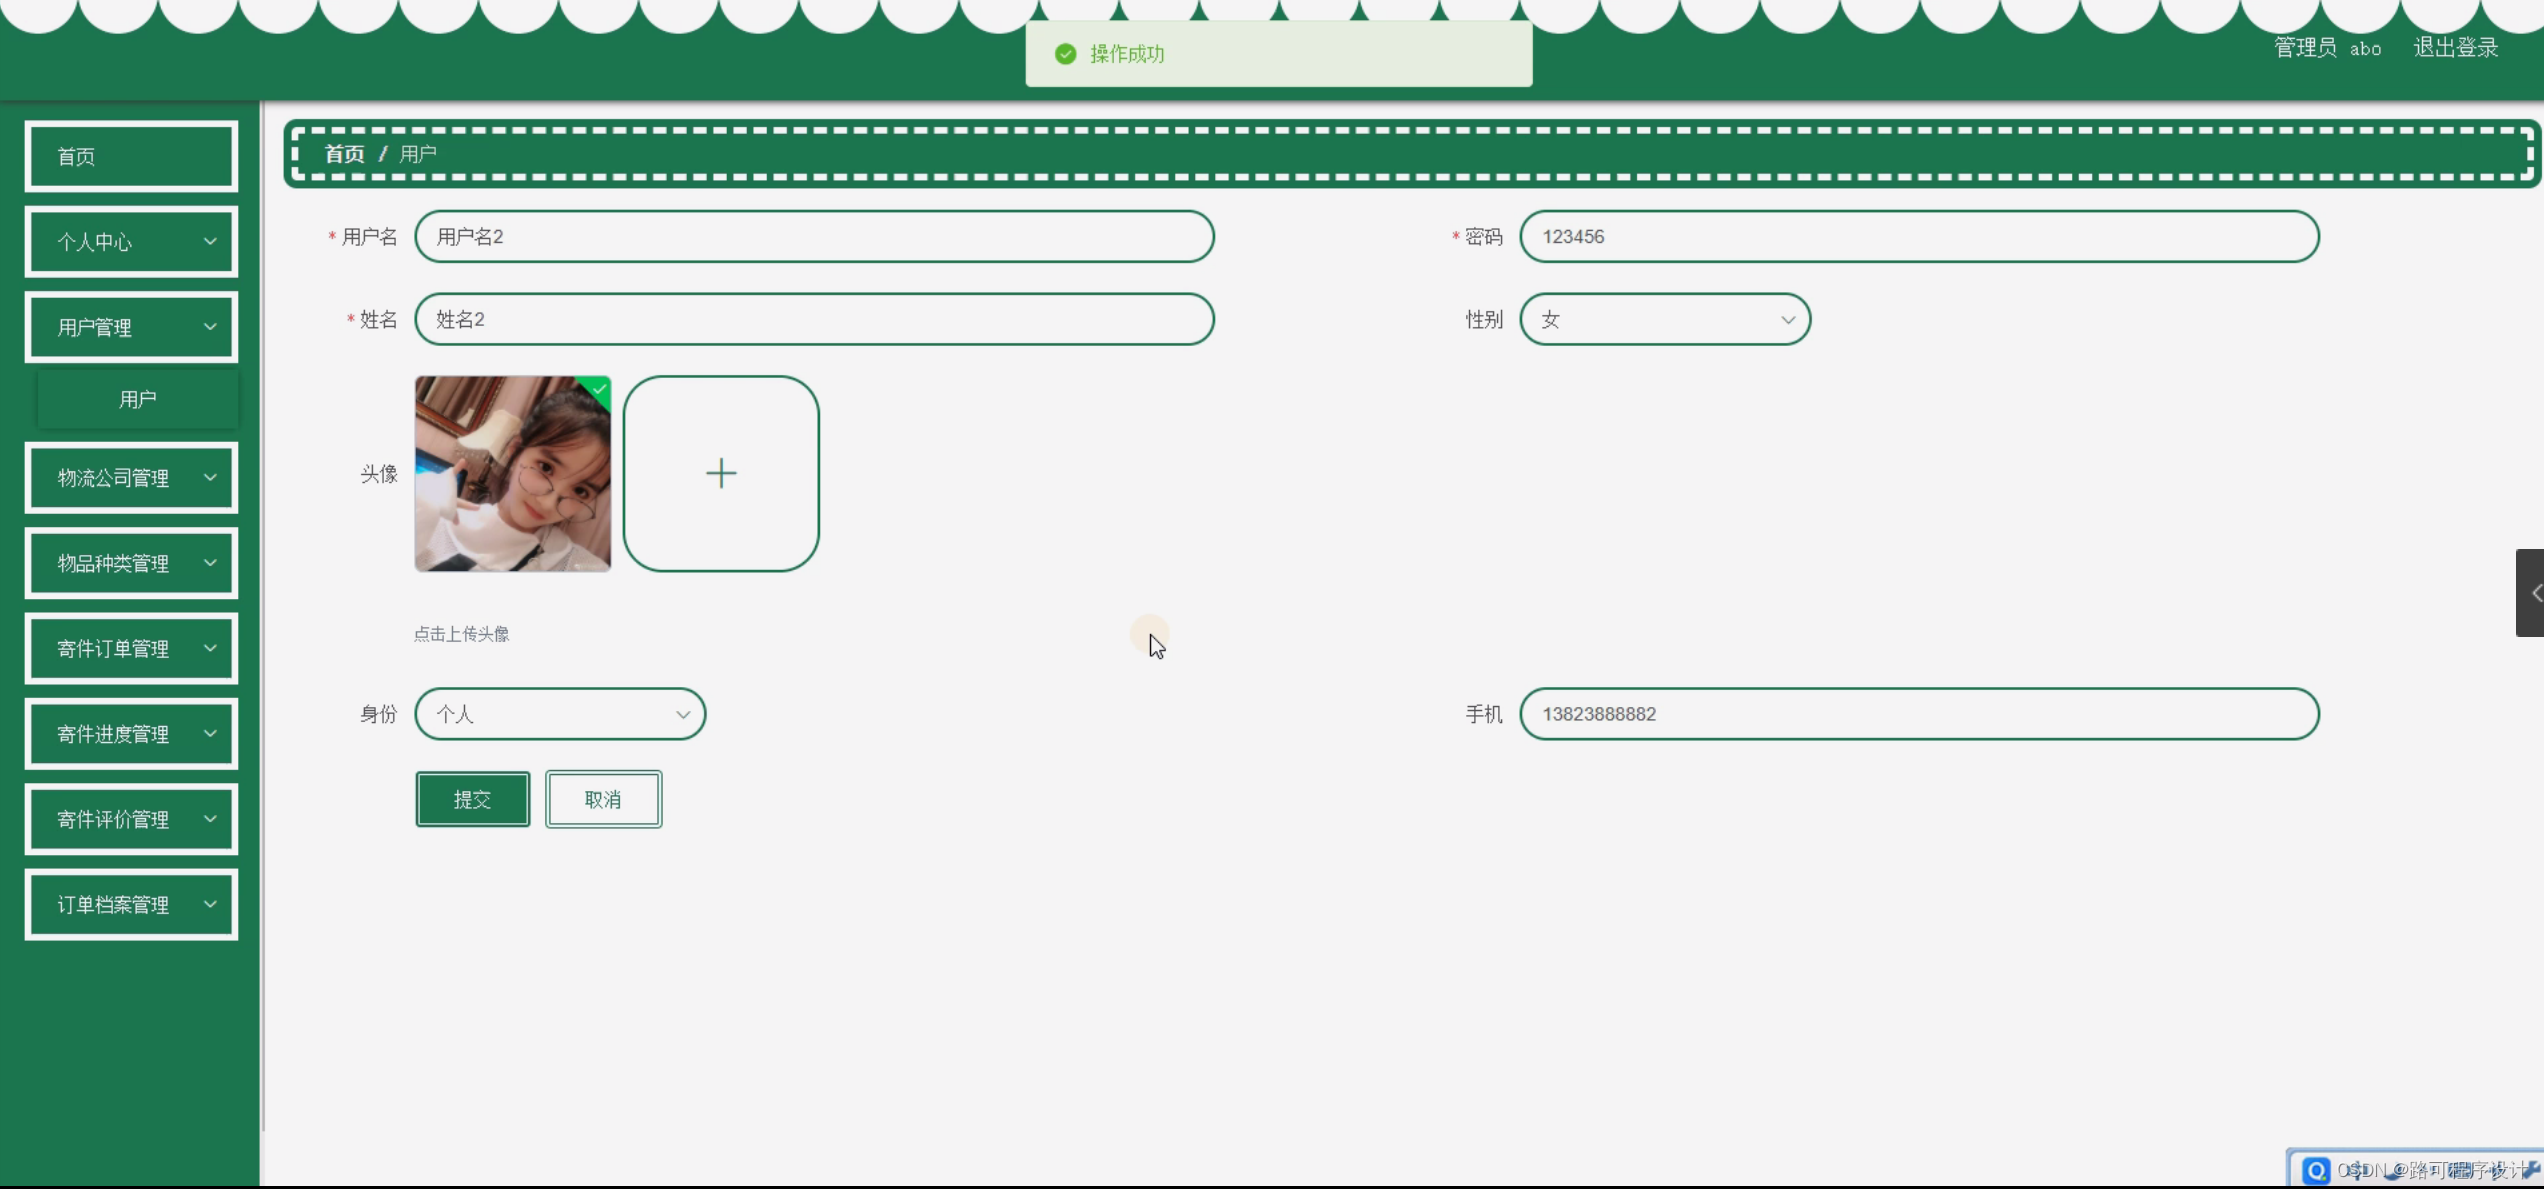Click 首页 in the breadcrumb
This screenshot has width=2544, height=1189.
(x=344, y=154)
